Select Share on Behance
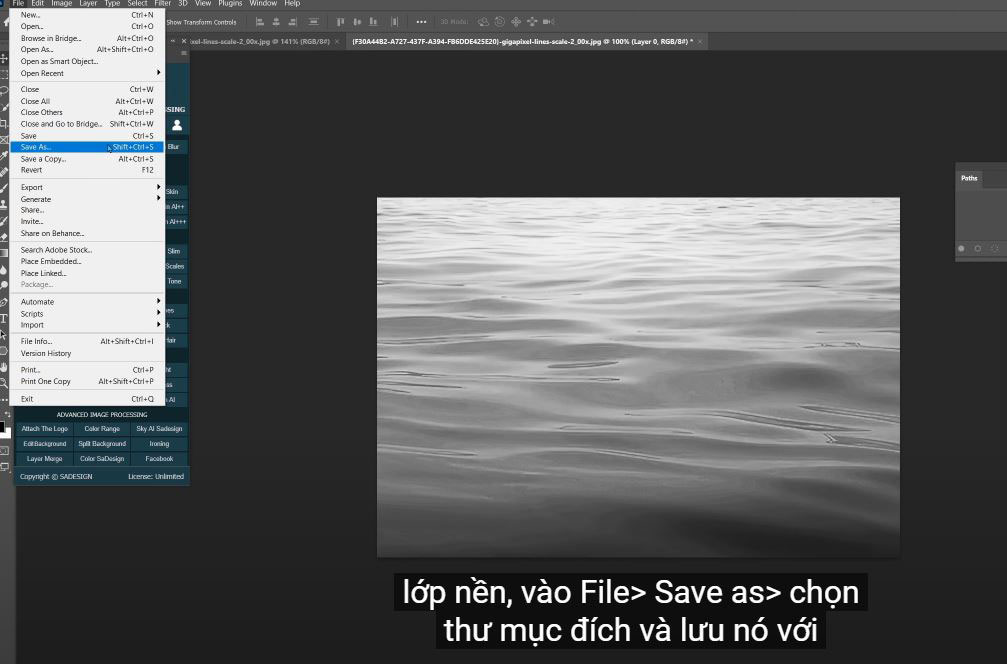This screenshot has height=664, width=1007. (88, 234)
